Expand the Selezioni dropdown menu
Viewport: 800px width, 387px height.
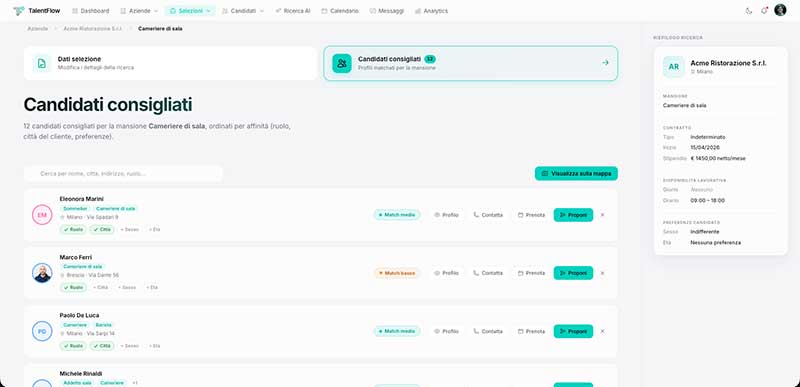190,11
